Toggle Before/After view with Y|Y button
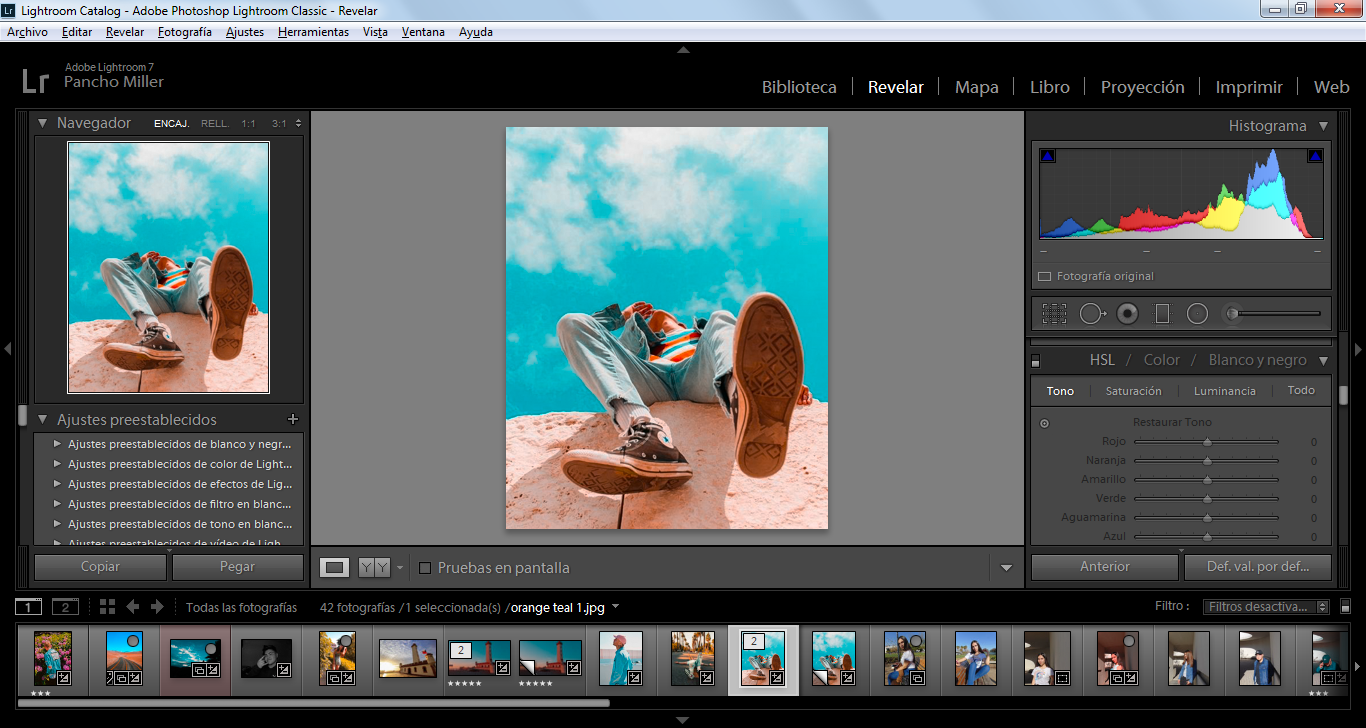The image size is (1366, 728). (x=374, y=568)
